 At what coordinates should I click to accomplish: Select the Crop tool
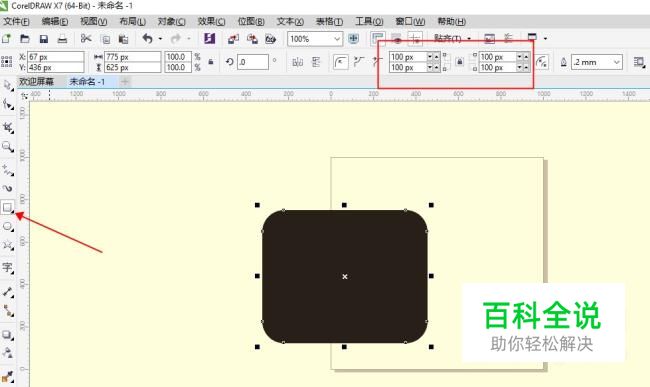tap(7, 128)
